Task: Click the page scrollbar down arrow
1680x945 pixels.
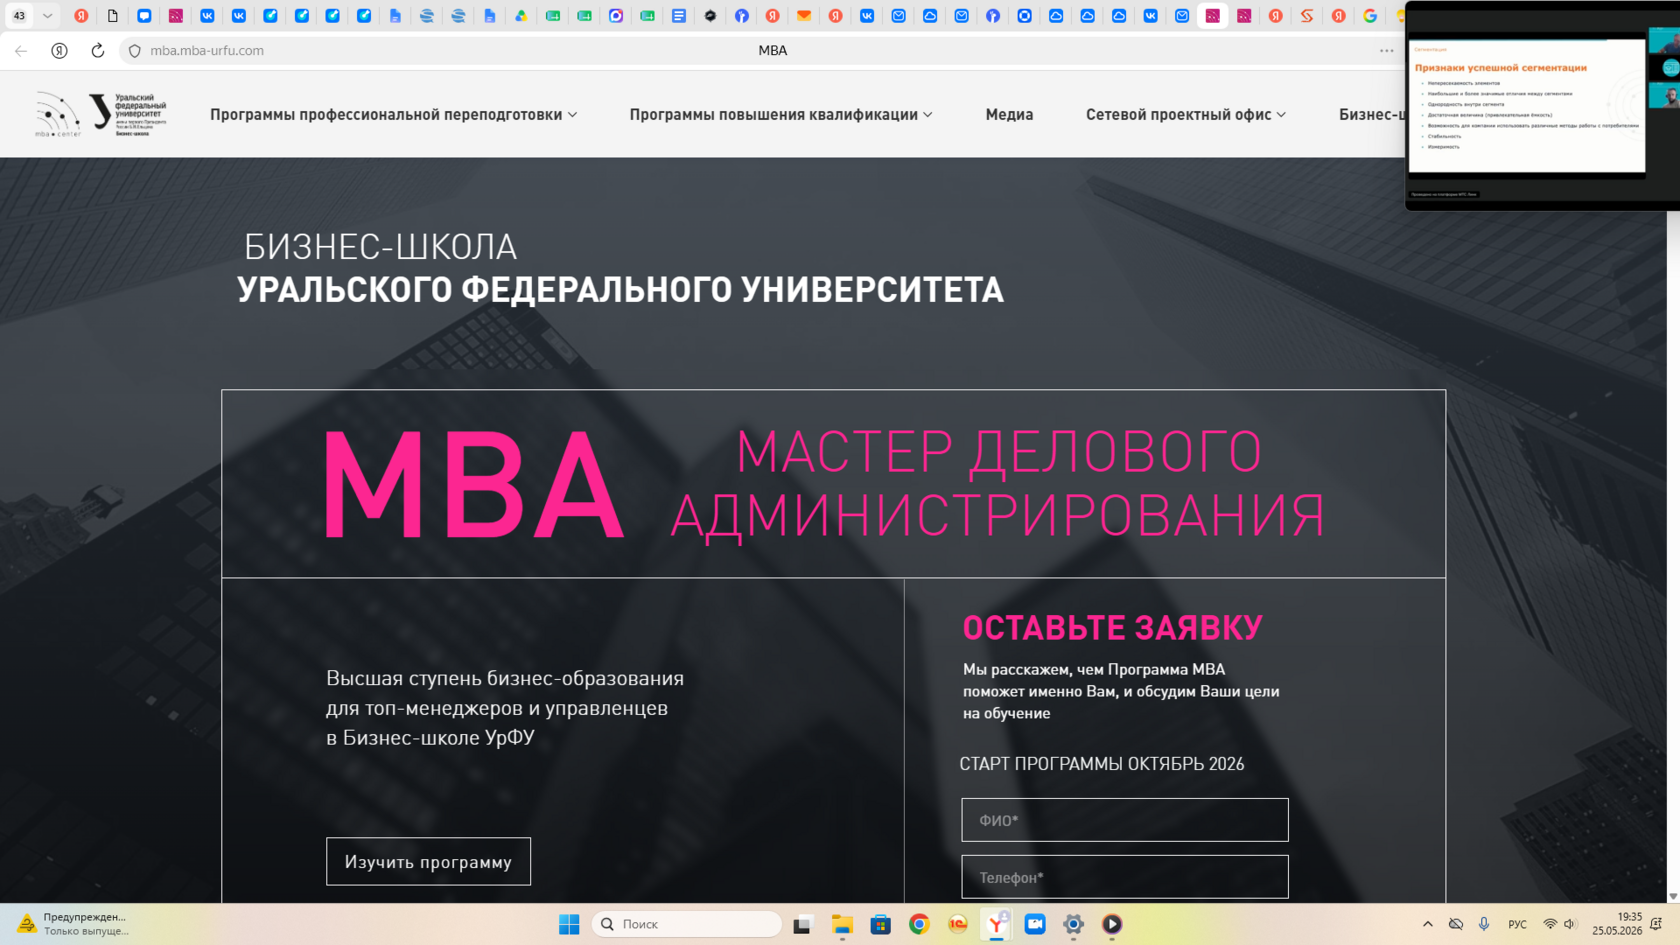Action: point(1673,896)
